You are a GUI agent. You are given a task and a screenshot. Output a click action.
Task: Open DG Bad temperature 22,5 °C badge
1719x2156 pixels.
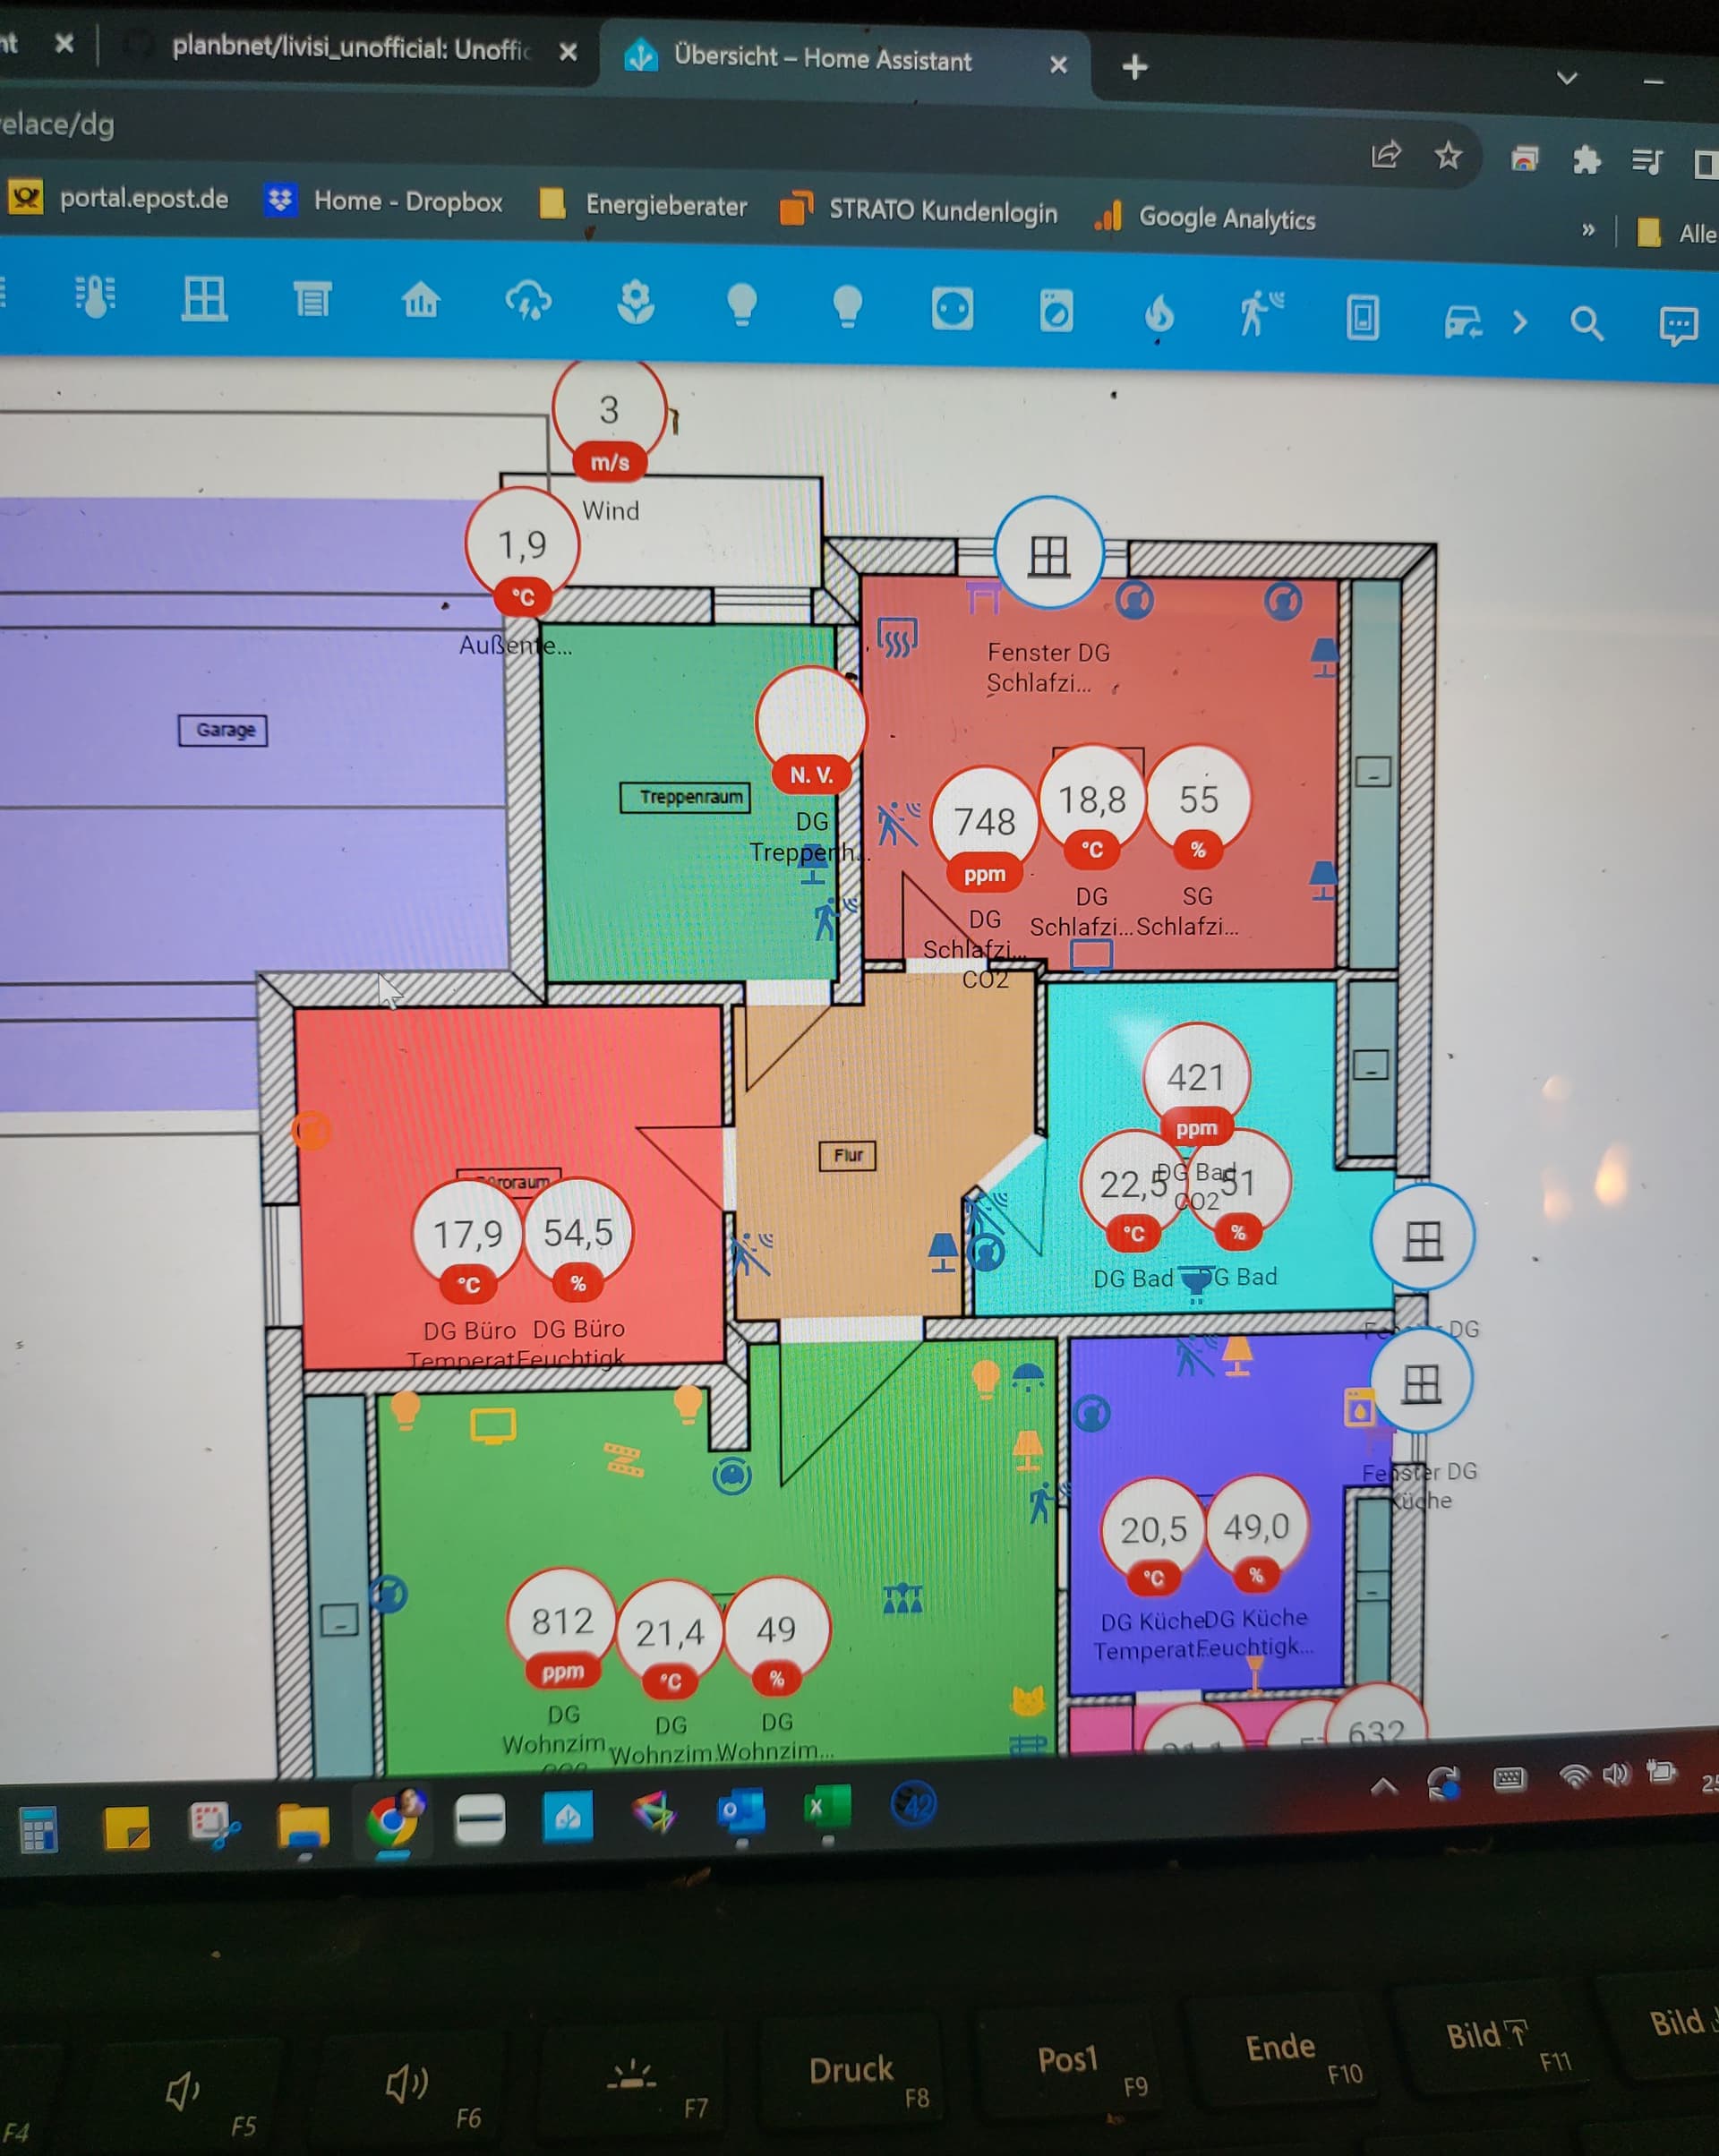[x=1133, y=1192]
